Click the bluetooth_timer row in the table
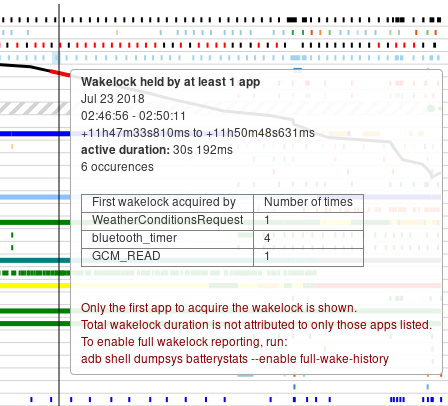 [x=222, y=239]
